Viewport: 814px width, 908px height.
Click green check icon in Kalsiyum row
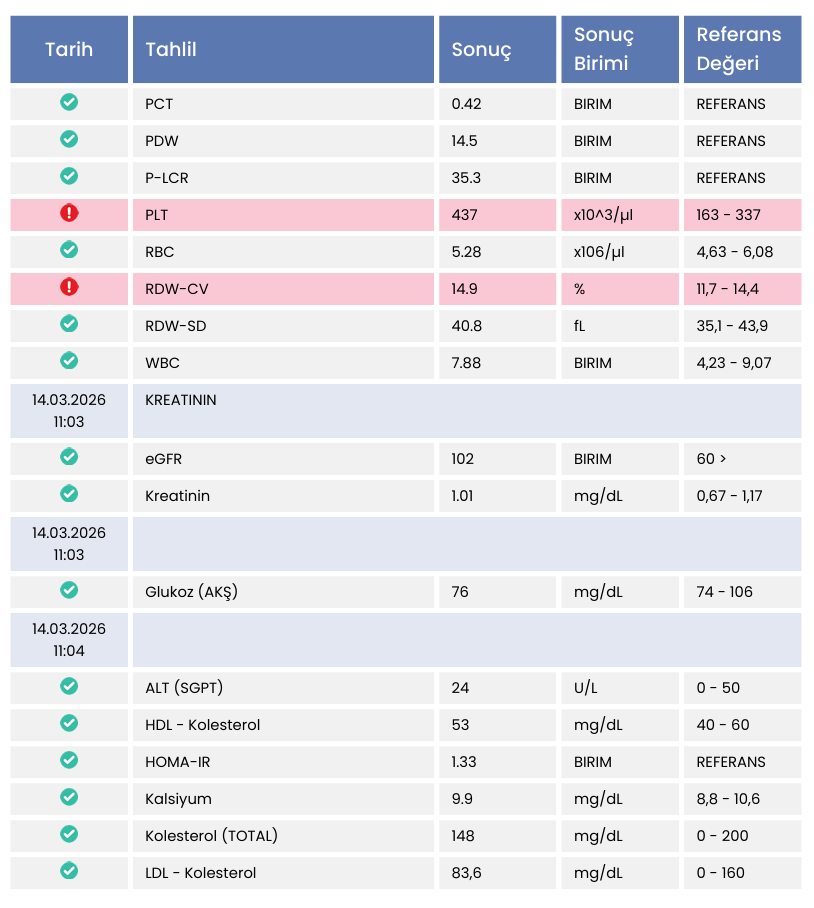(x=69, y=797)
